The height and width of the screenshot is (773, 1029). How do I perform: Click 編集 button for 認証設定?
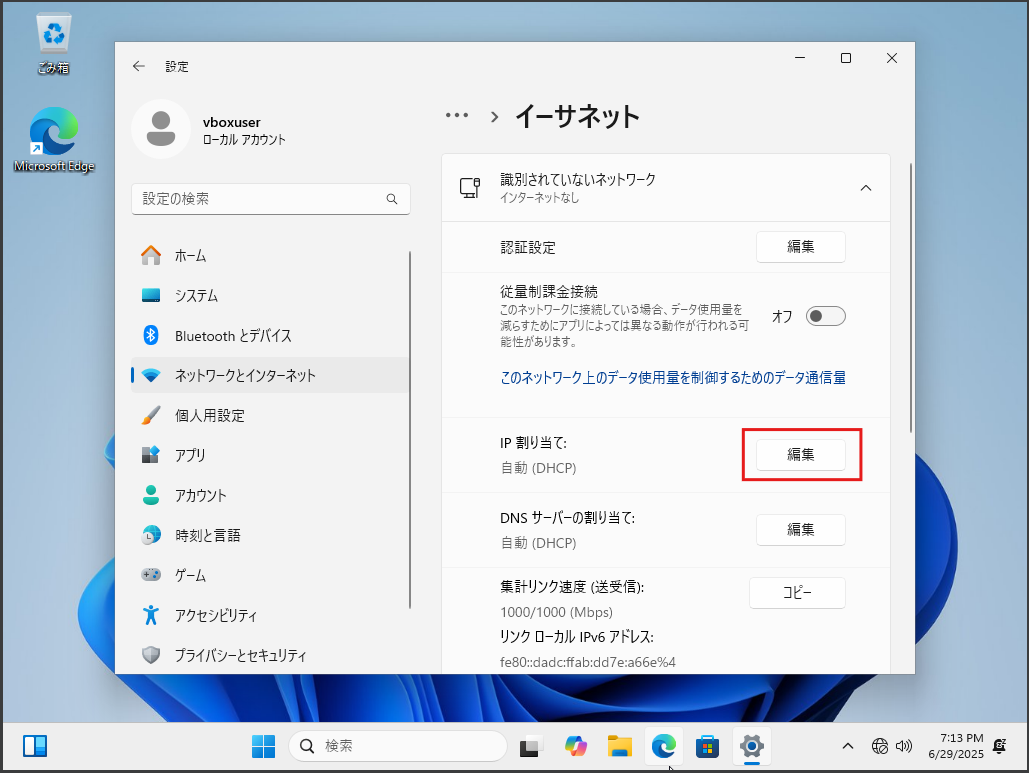pyautogui.click(x=801, y=247)
